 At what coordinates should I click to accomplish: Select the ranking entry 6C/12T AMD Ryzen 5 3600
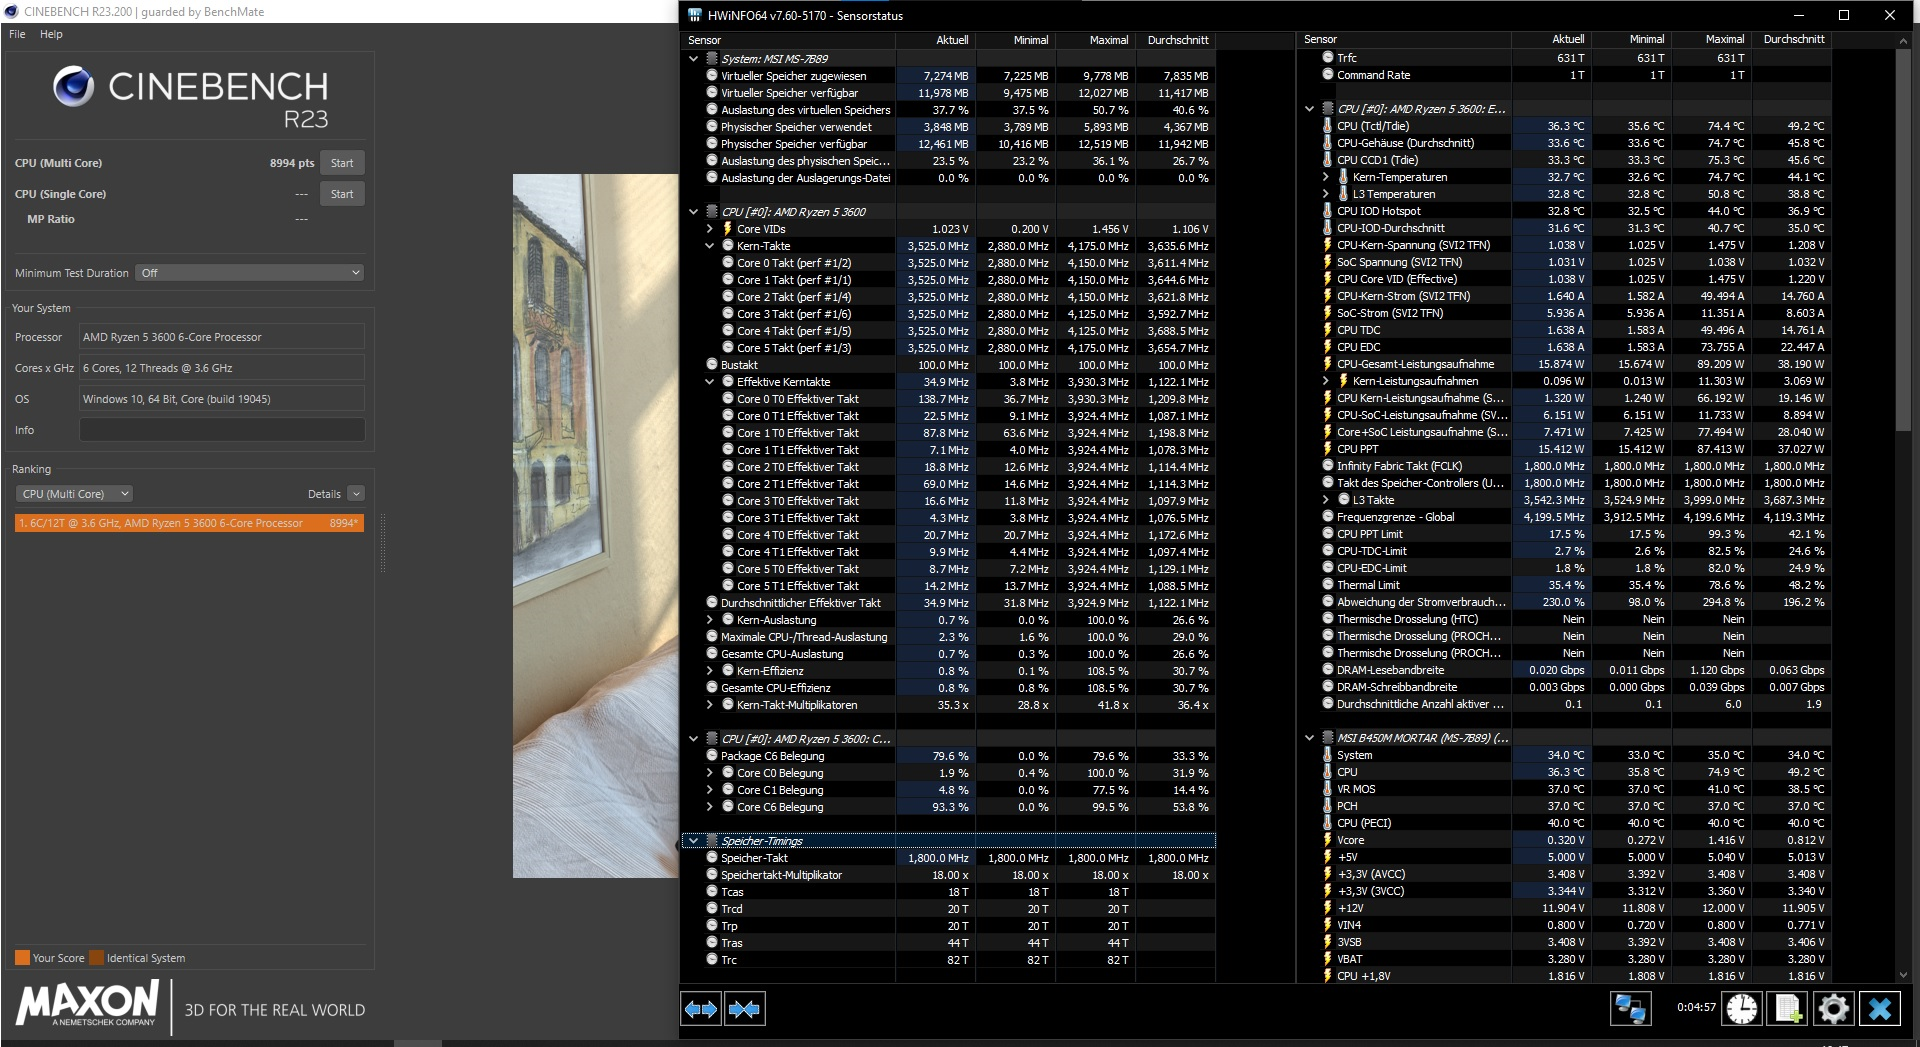189,523
